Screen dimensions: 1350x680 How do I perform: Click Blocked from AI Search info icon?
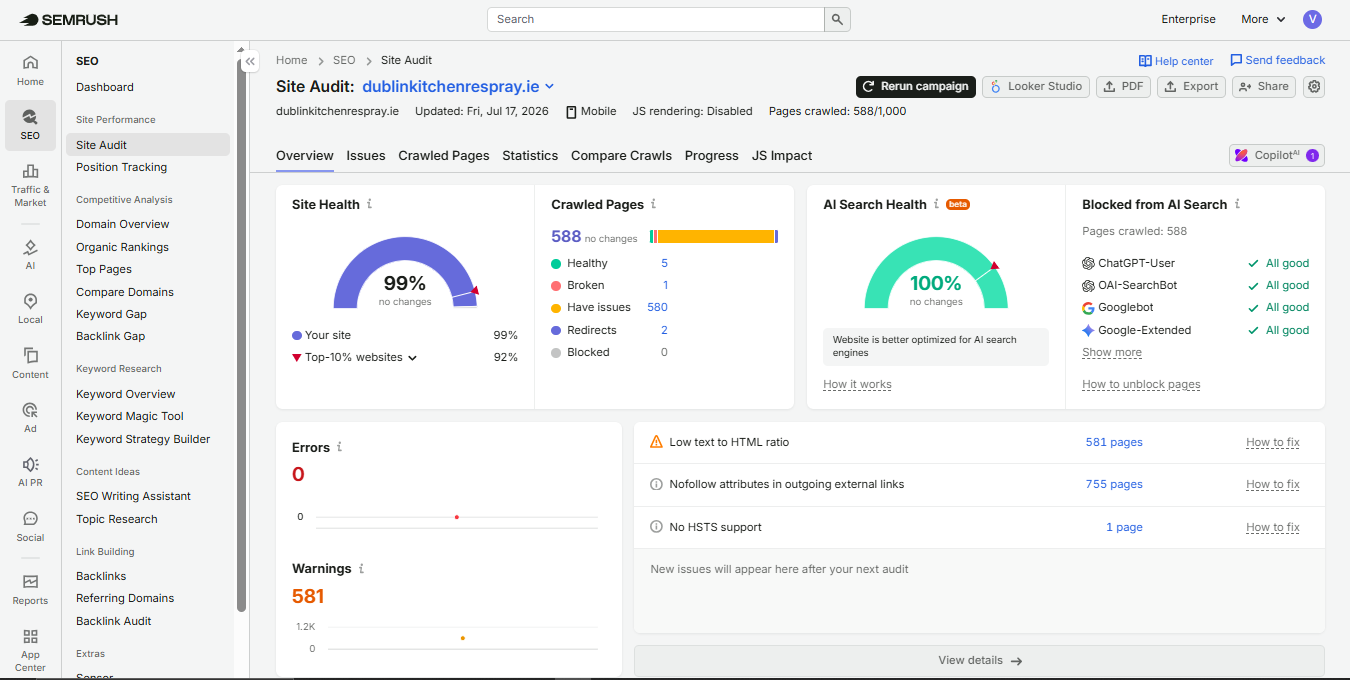pyautogui.click(x=1237, y=204)
